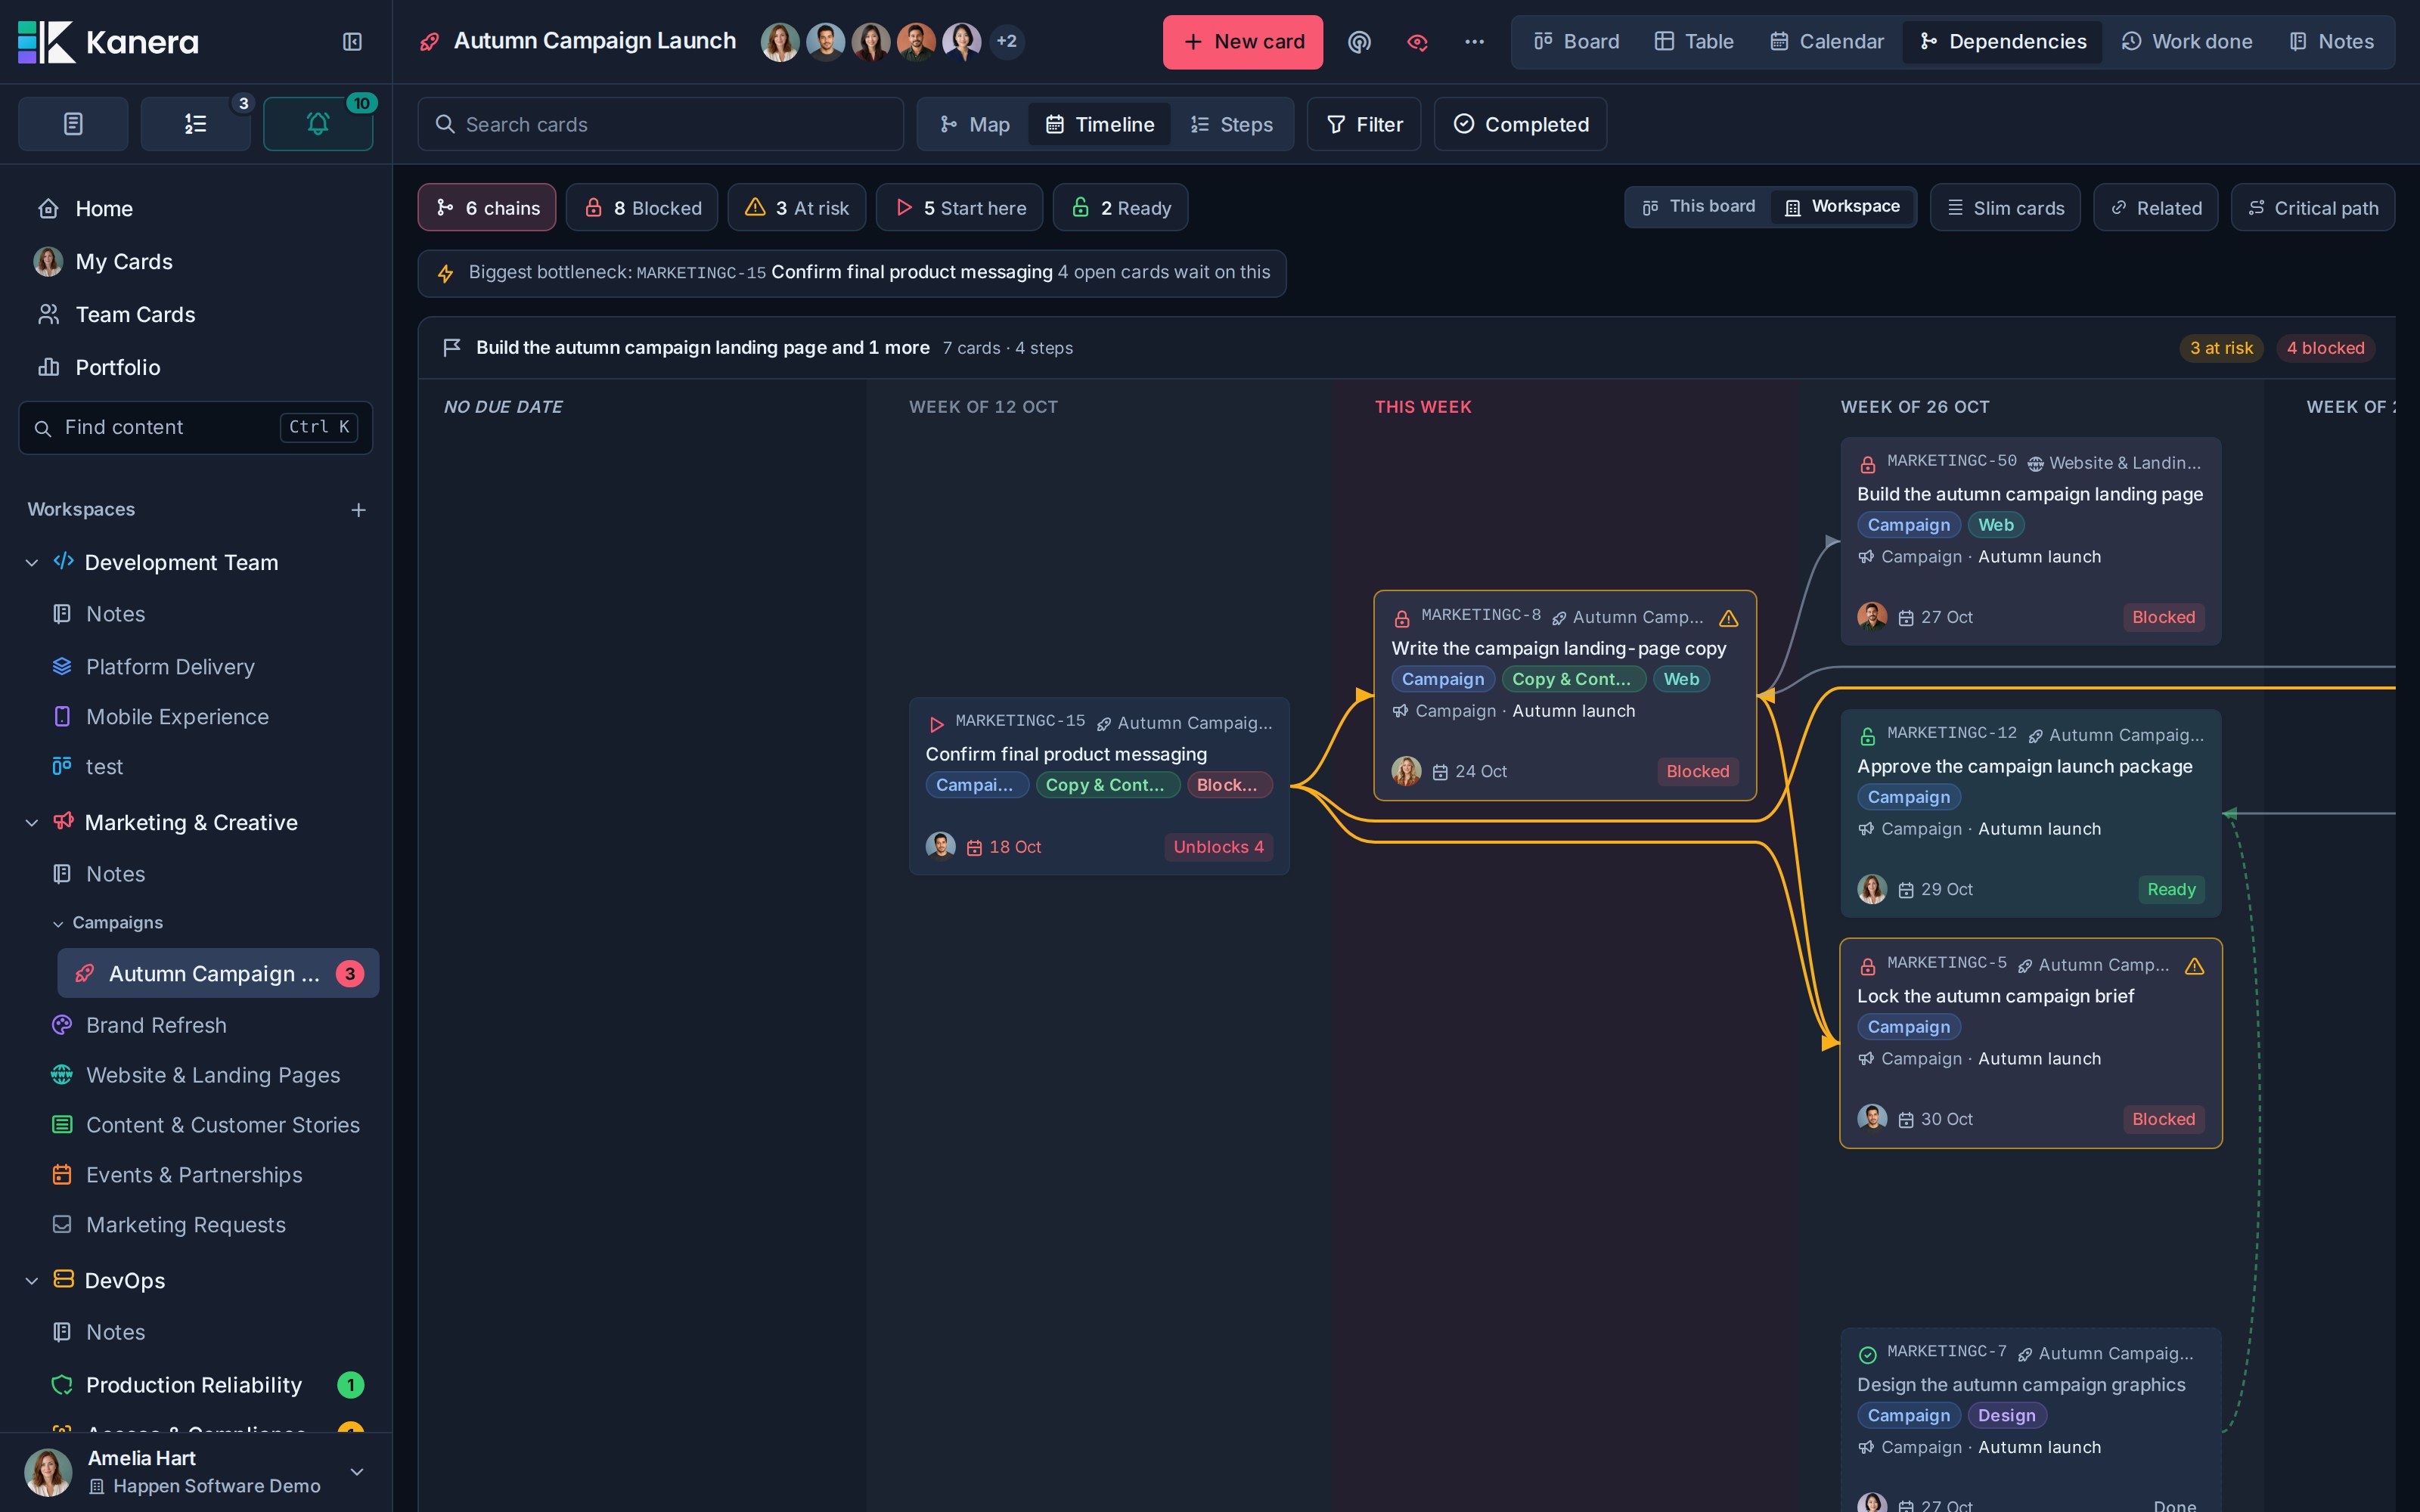The height and width of the screenshot is (1512, 2420).
Task: Toggle Related cards display
Action: click(2156, 208)
